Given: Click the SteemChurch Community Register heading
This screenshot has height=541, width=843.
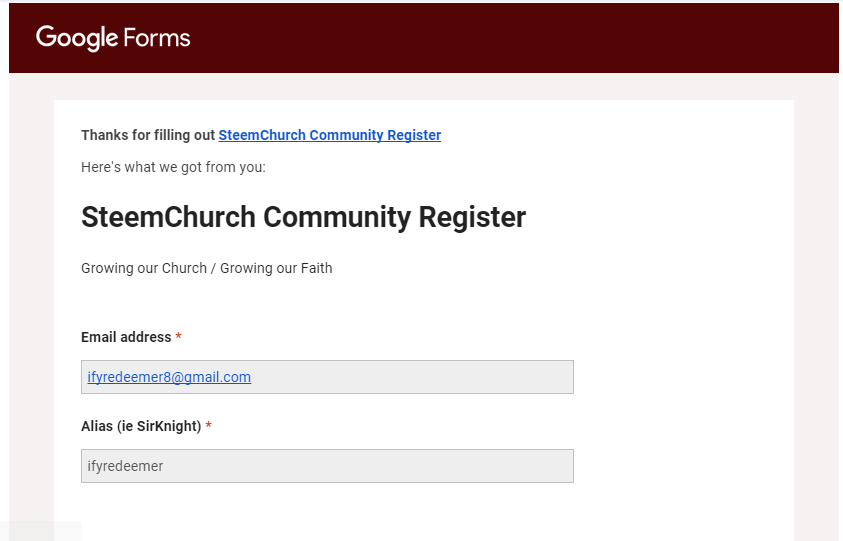Looking at the screenshot, I should coord(303,217).
